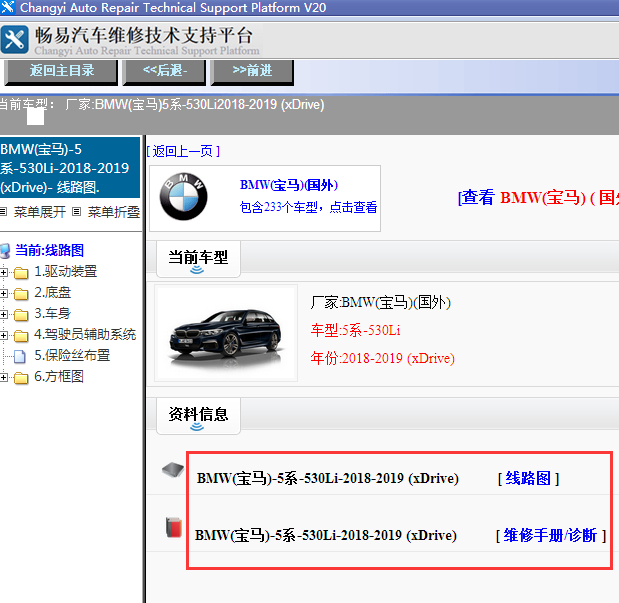This screenshot has width=619, height=603.
Task: Click the folder icon for 2.底盘
Action: (x=21, y=294)
